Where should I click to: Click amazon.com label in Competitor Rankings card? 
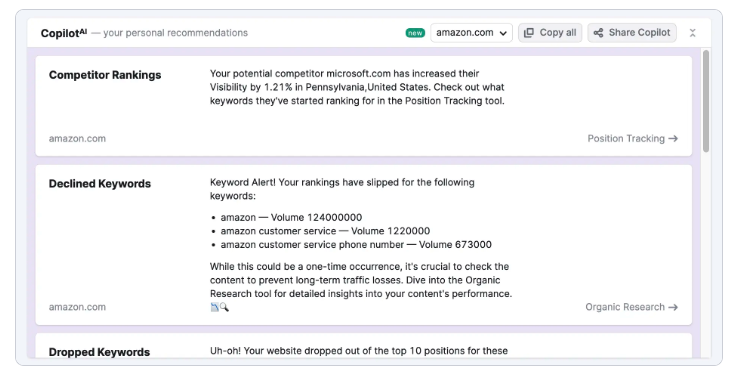coord(77,139)
